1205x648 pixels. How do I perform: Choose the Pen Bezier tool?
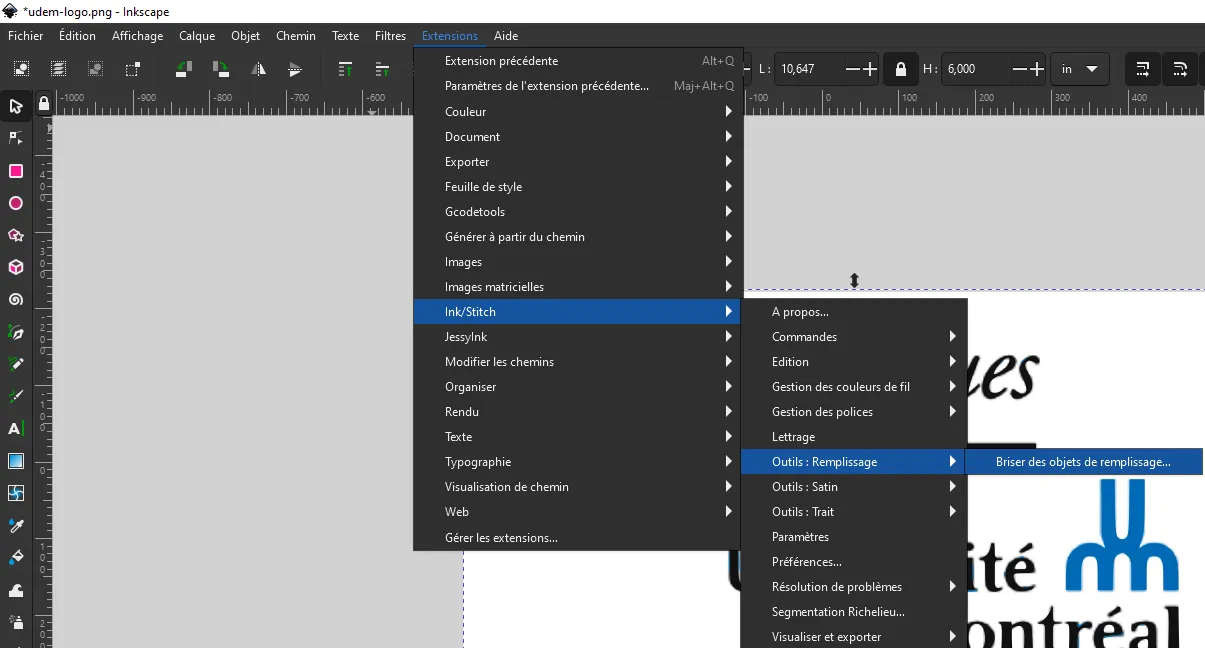point(16,332)
